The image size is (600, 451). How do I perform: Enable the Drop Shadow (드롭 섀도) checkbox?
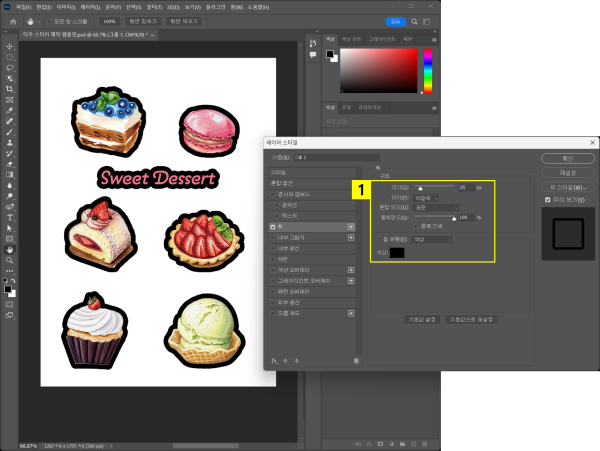tap(273, 313)
